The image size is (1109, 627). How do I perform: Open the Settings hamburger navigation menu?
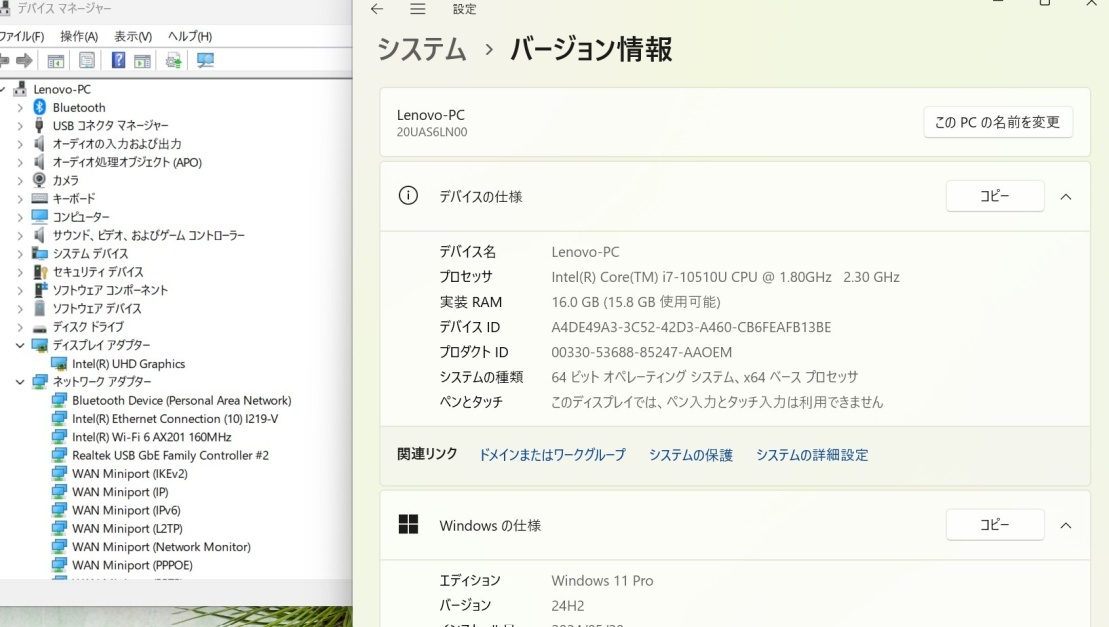pos(418,9)
